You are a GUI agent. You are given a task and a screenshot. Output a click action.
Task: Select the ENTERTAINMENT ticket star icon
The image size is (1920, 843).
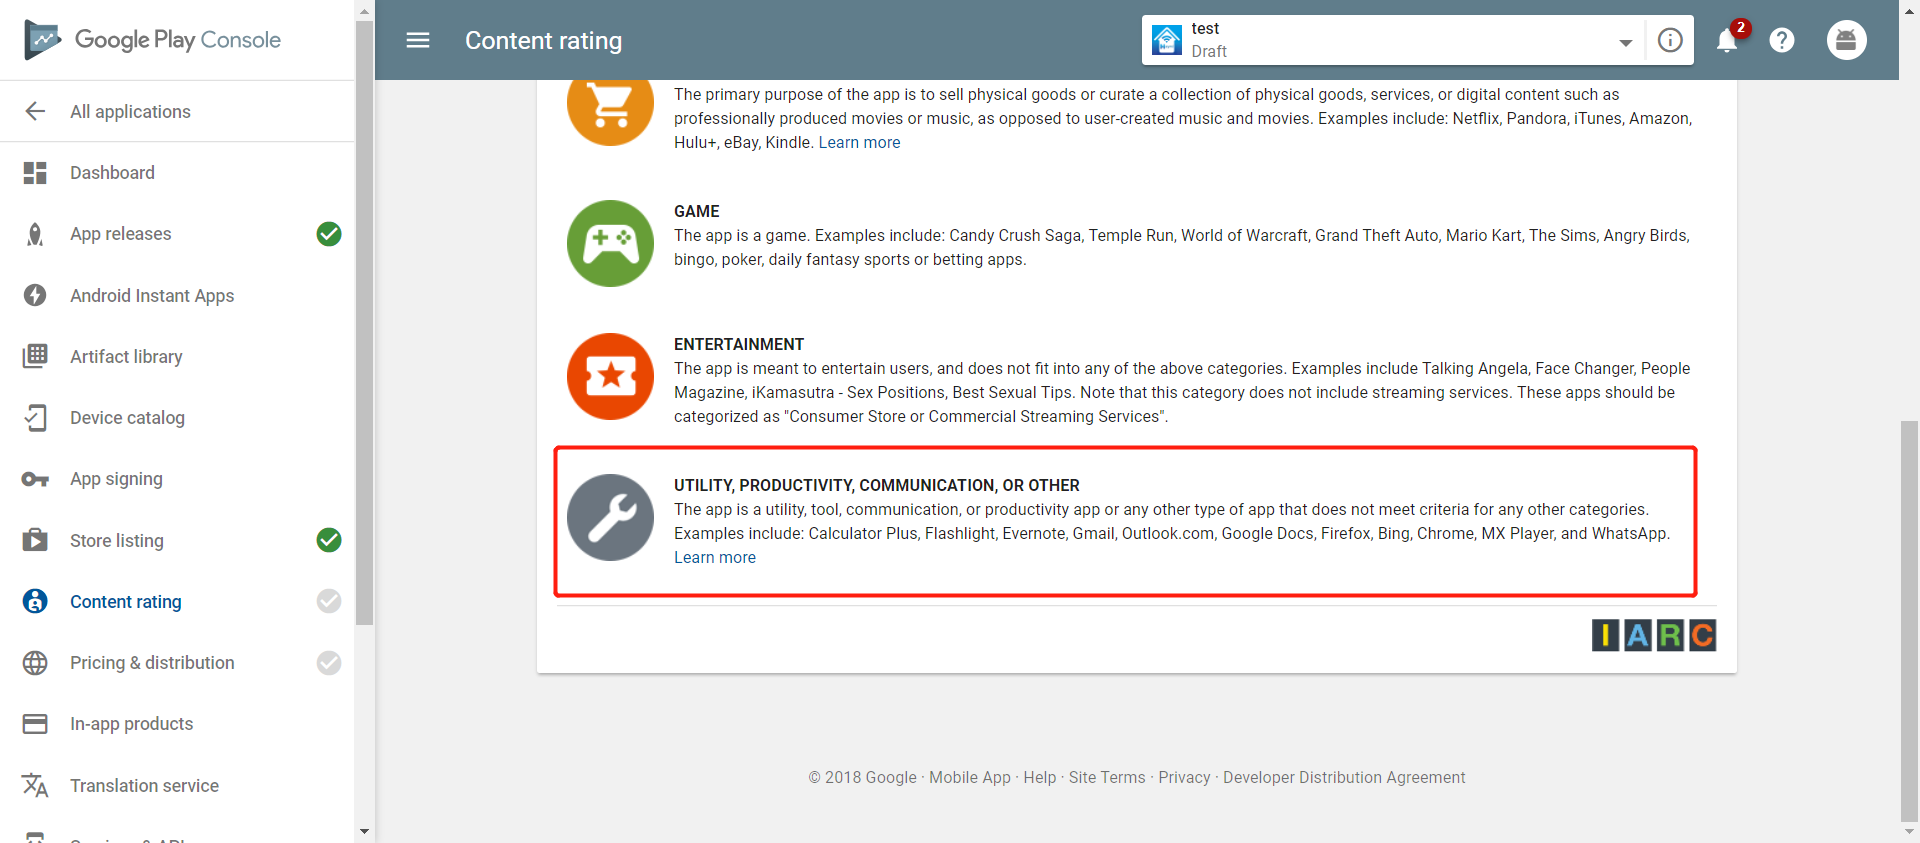610,376
